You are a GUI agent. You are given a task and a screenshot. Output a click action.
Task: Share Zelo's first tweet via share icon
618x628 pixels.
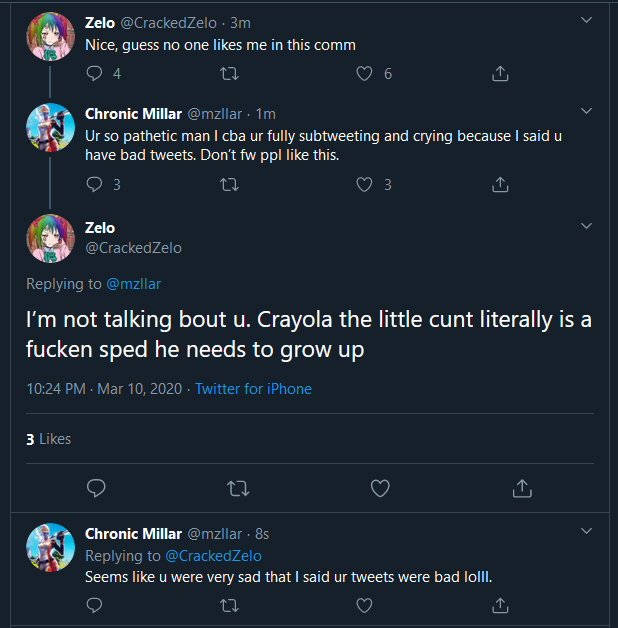501,73
